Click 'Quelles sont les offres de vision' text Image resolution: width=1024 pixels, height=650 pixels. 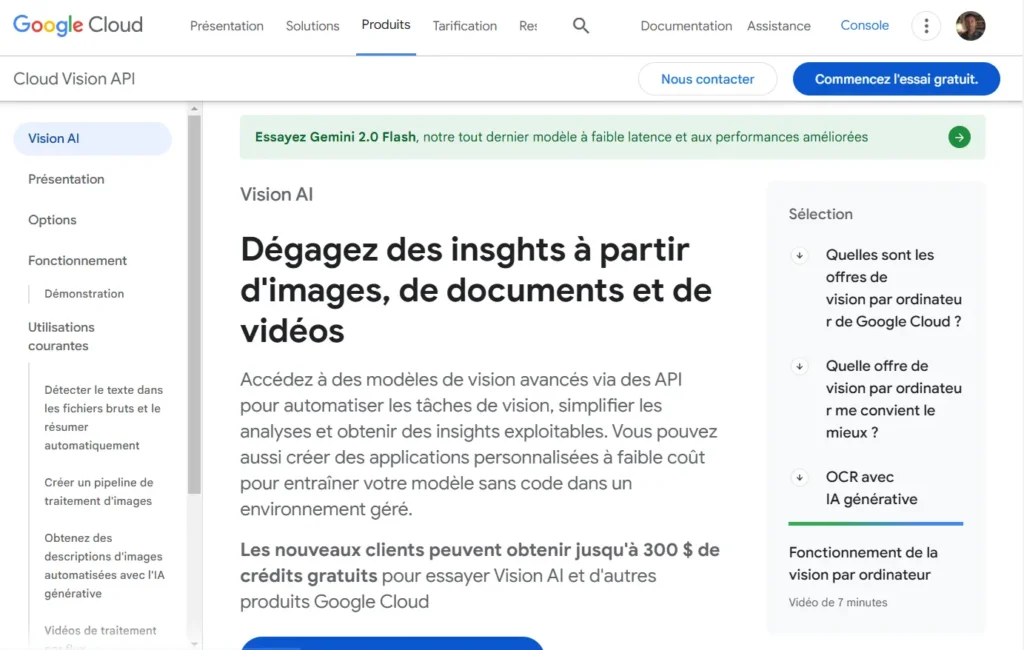point(893,288)
